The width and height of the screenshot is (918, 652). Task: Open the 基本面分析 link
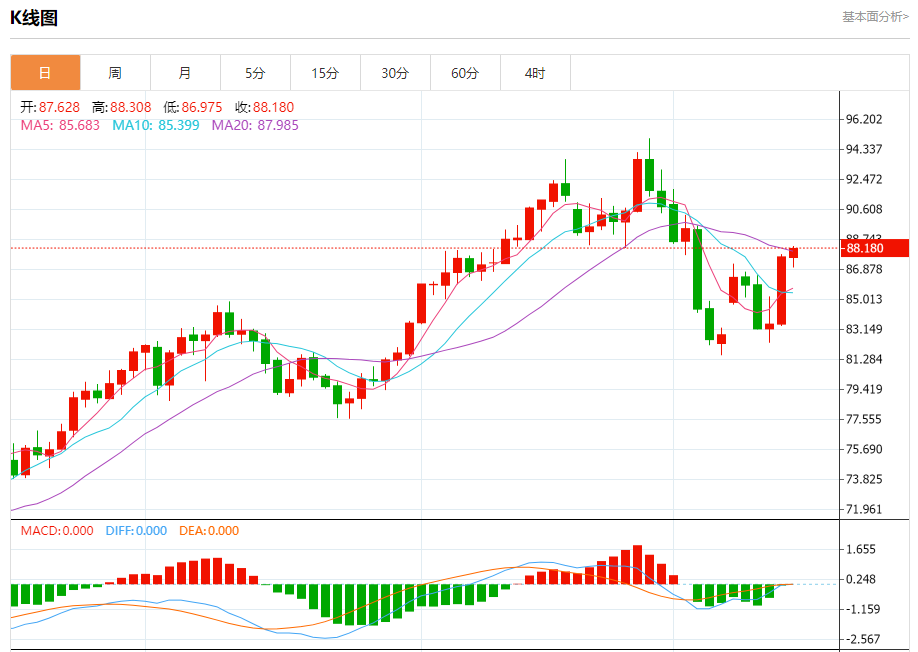875,17
